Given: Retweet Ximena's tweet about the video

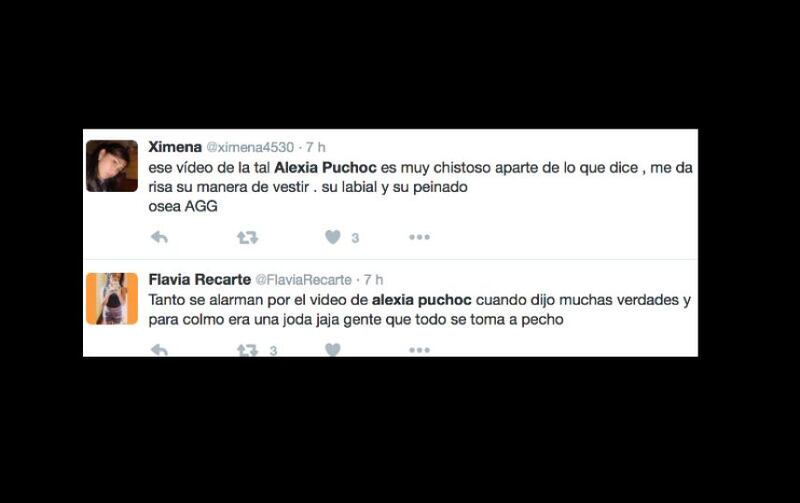Looking at the screenshot, I should (247, 237).
